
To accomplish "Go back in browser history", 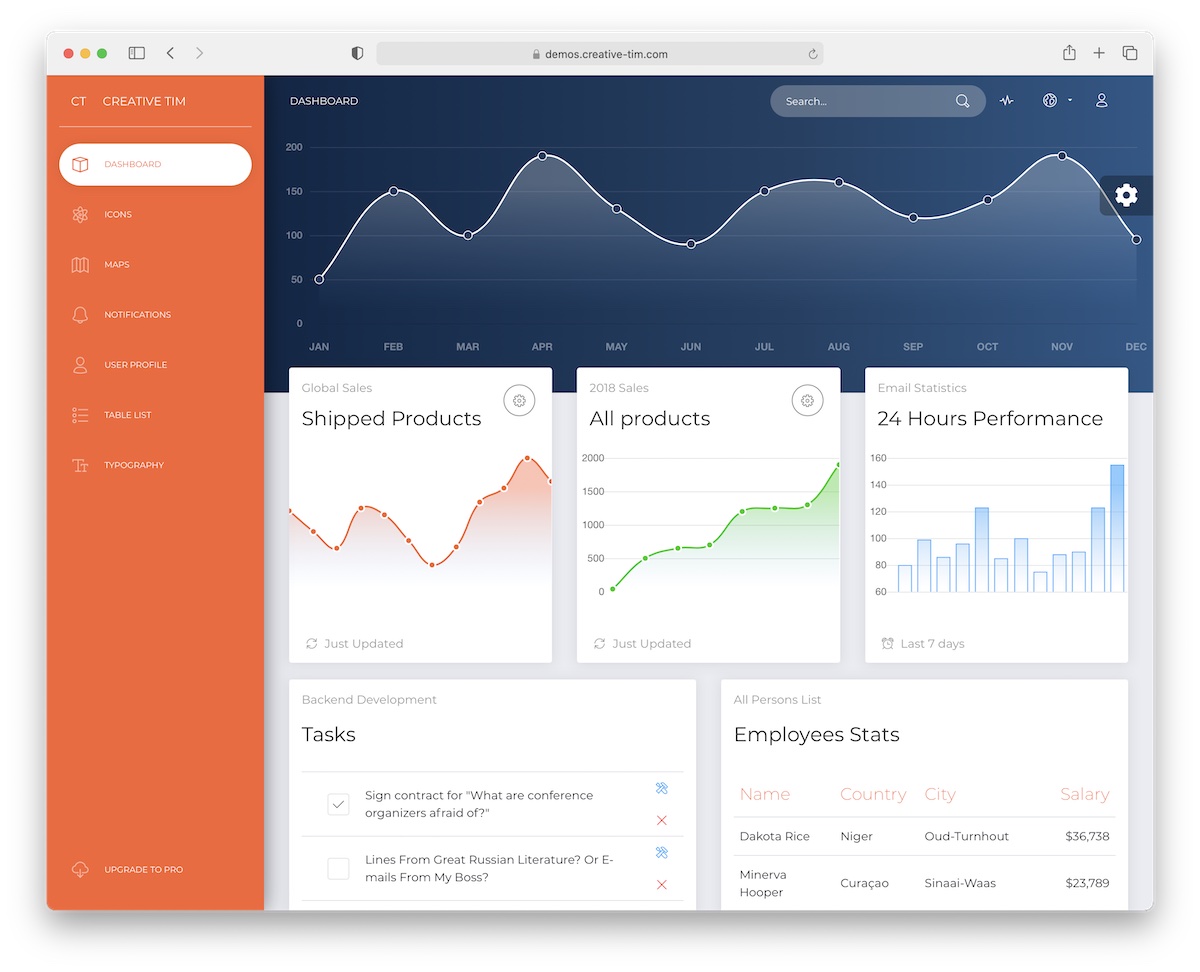I will pyautogui.click(x=170, y=53).
